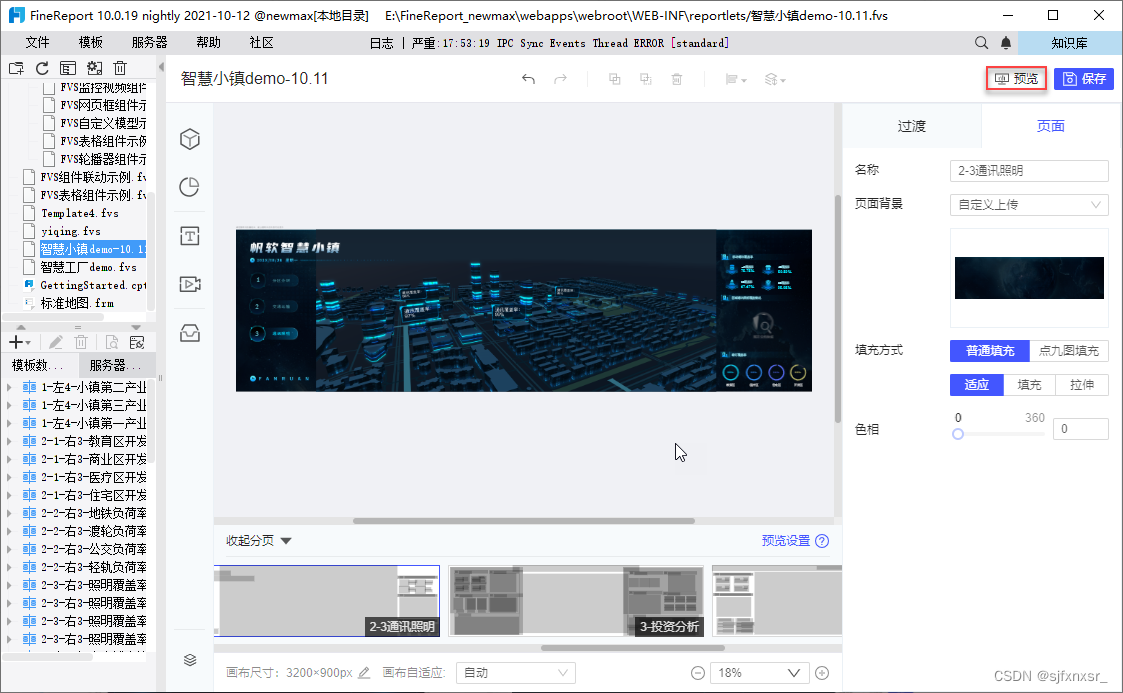Click the video component icon in sidebar
Image resolution: width=1123 pixels, height=693 pixels.
pyautogui.click(x=190, y=284)
